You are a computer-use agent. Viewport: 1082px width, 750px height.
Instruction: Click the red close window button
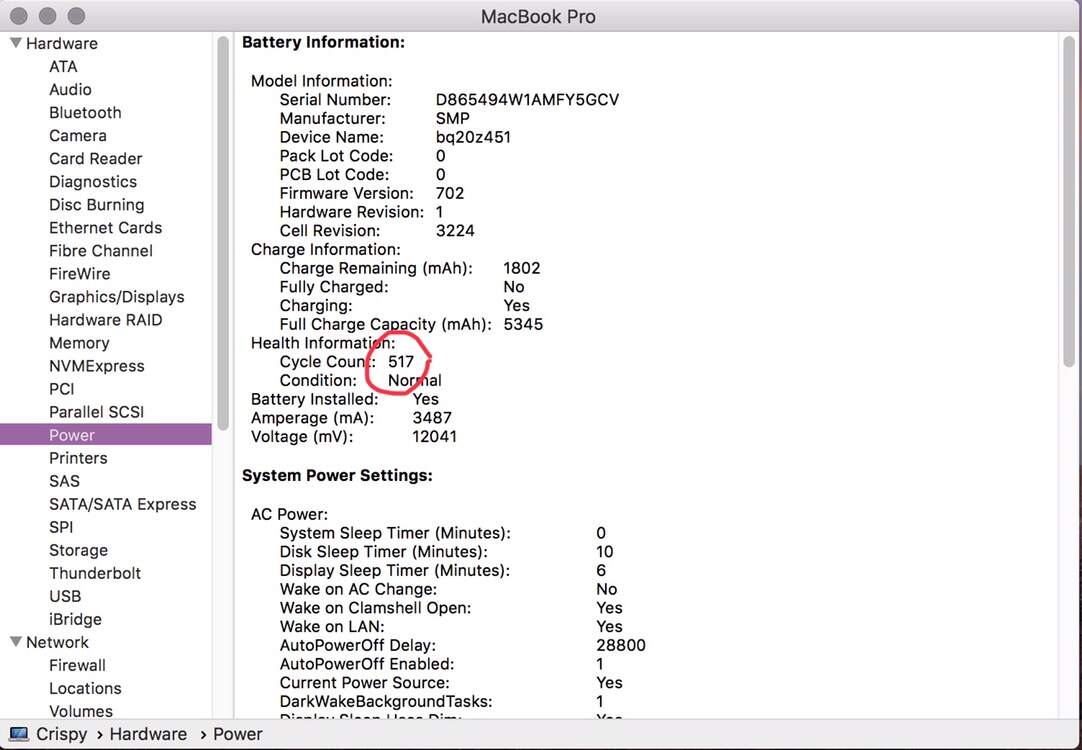coord(19,17)
